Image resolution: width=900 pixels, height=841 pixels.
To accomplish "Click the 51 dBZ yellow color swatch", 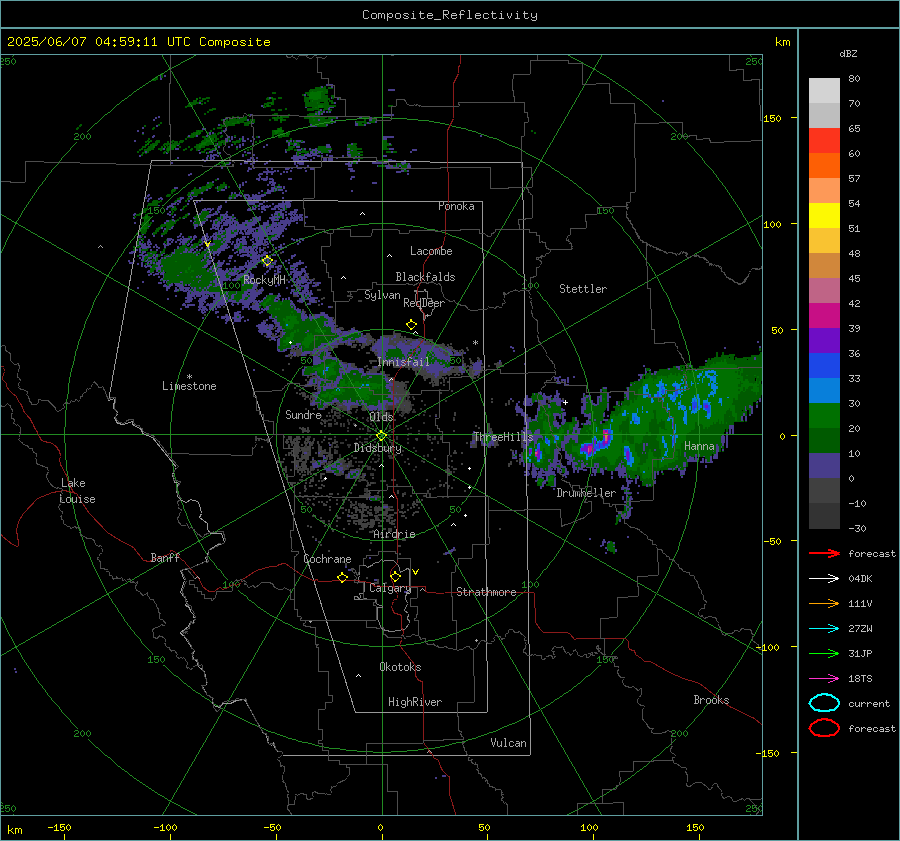I will pyautogui.click(x=824, y=215).
